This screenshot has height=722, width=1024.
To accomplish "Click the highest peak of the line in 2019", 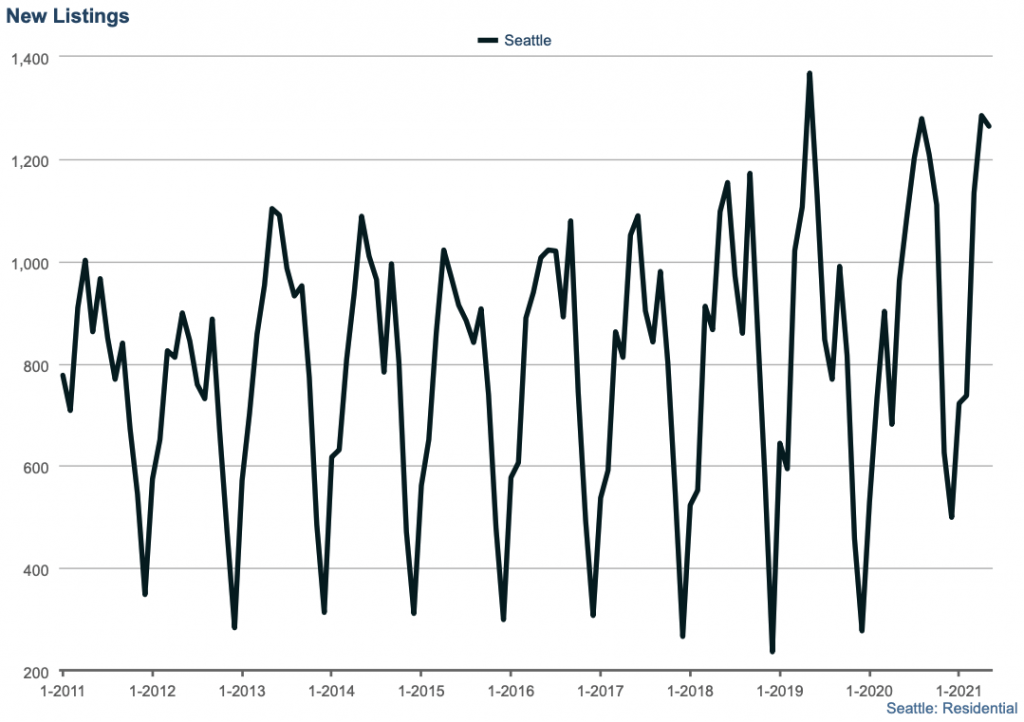I will [x=809, y=74].
